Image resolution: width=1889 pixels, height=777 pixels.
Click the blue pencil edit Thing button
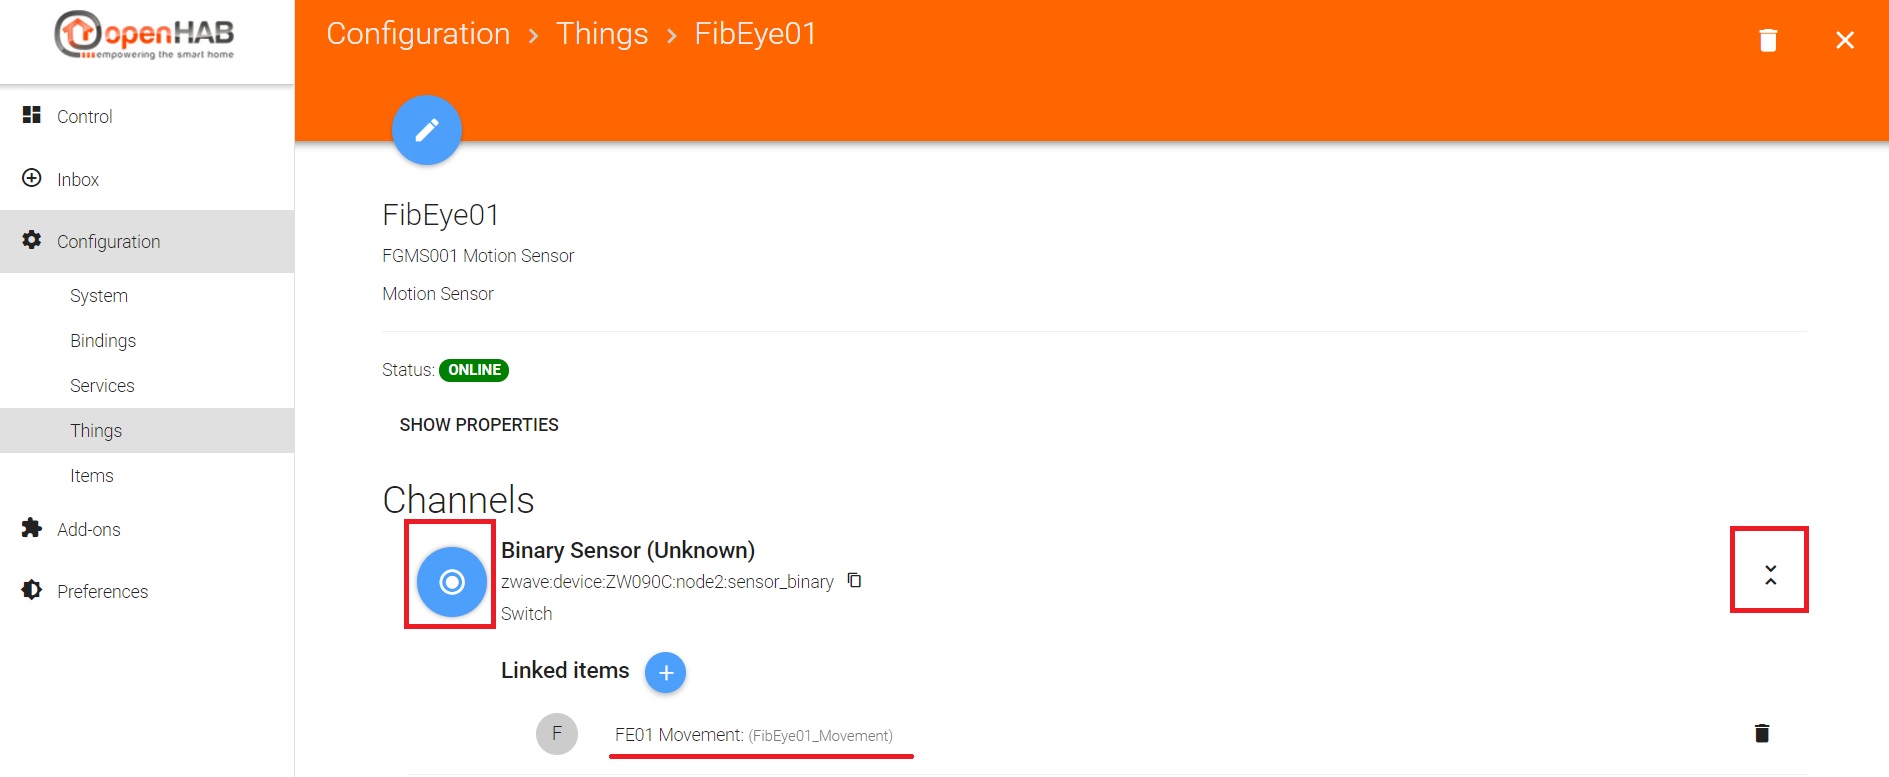(427, 130)
